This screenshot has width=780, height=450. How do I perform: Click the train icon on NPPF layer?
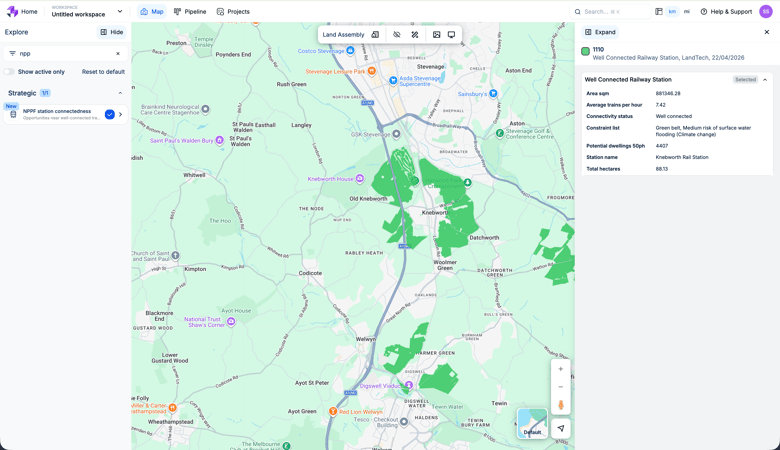(13, 114)
